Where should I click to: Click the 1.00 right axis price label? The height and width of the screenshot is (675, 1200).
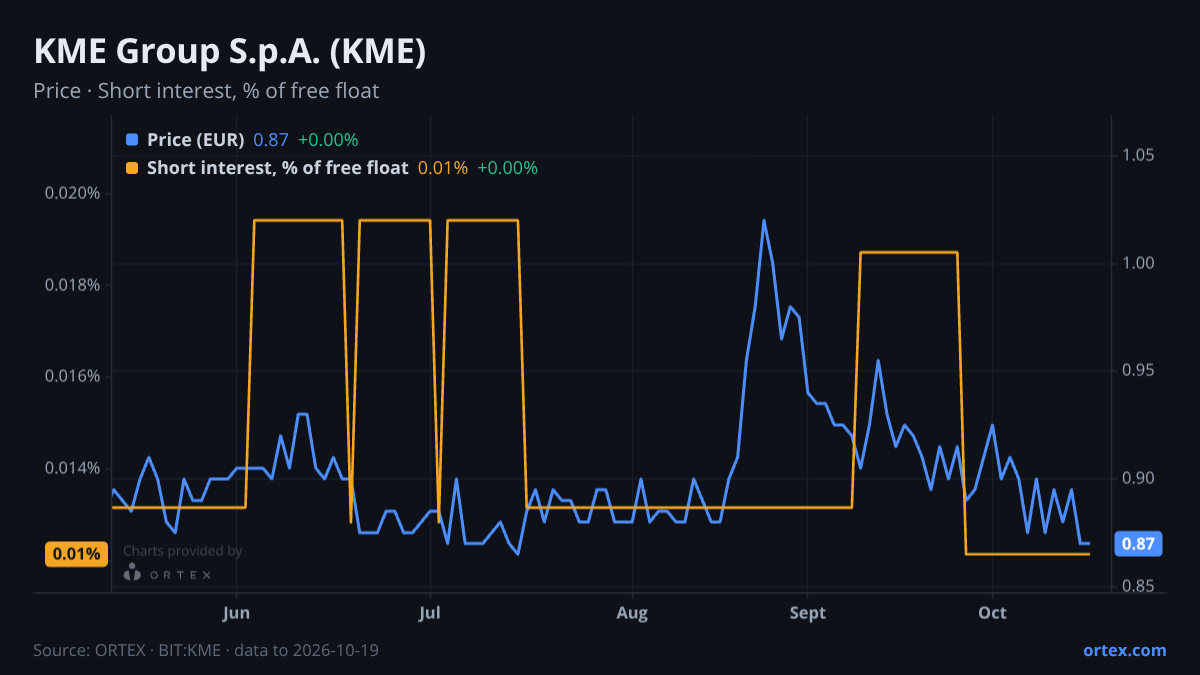(x=1138, y=263)
